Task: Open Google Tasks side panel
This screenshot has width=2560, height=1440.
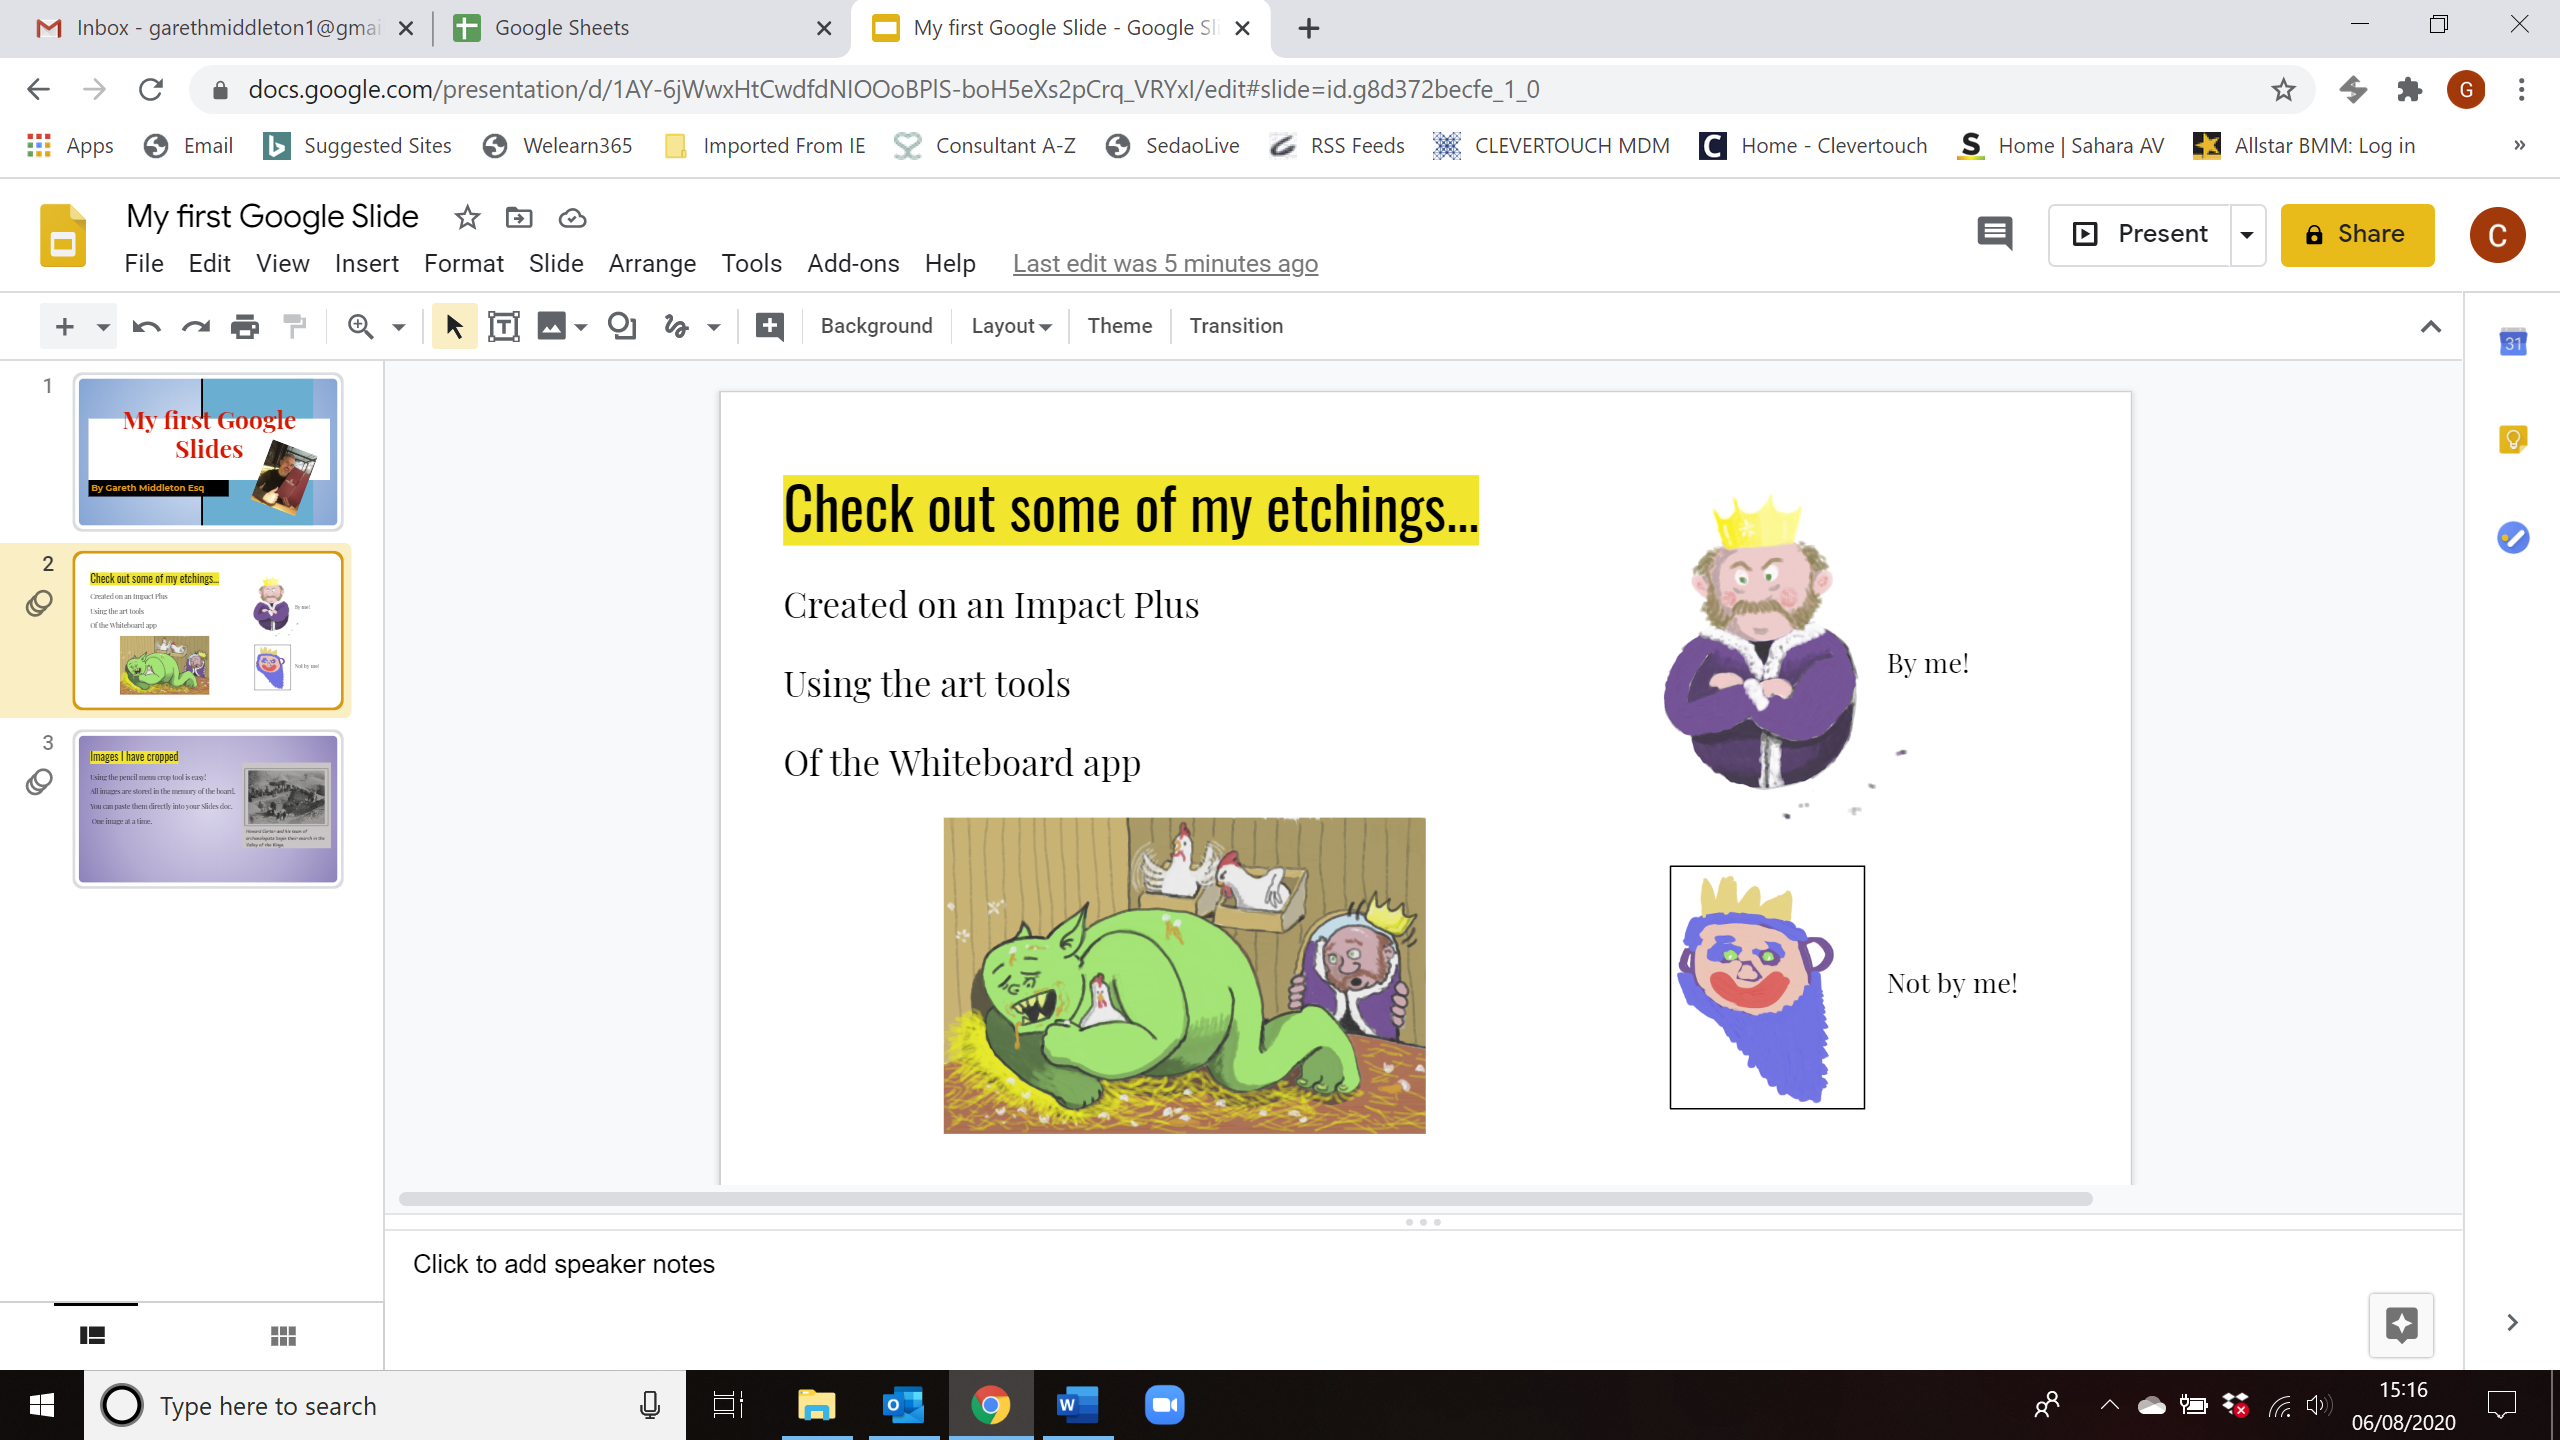Action: pyautogui.click(x=2513, y=537)
